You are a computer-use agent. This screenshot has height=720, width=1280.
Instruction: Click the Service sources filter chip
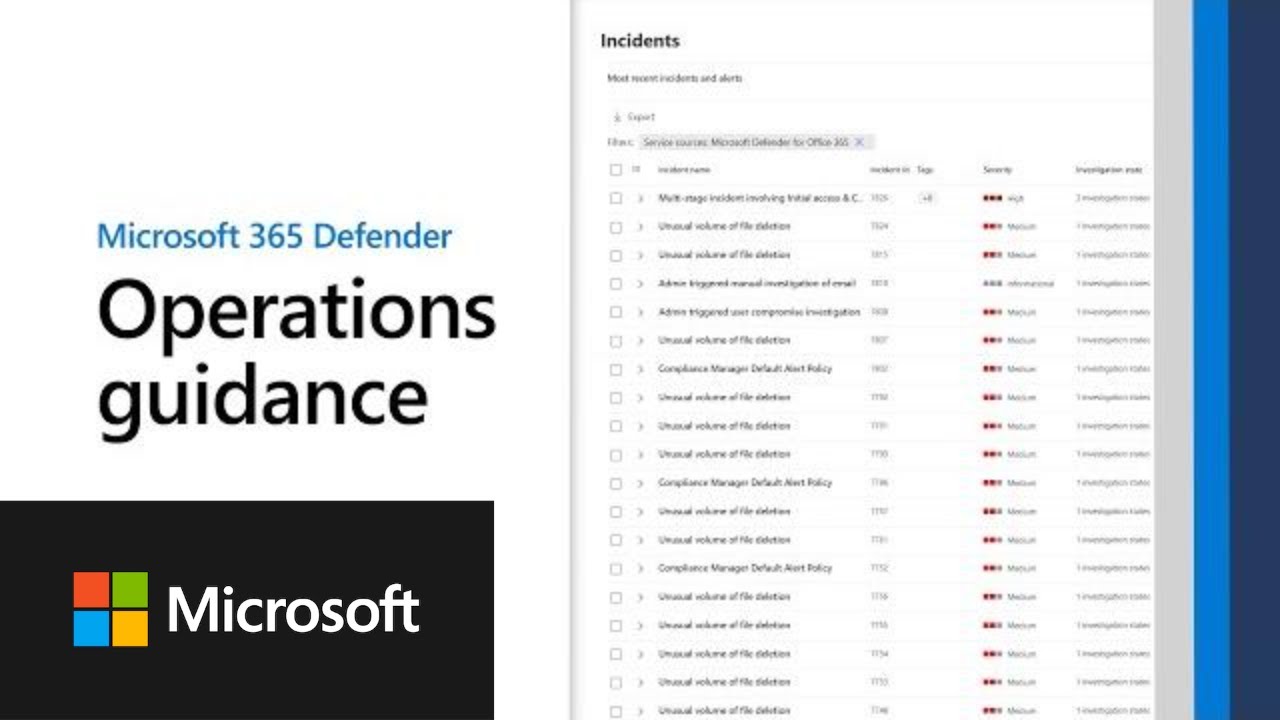[x=755, y=143]
